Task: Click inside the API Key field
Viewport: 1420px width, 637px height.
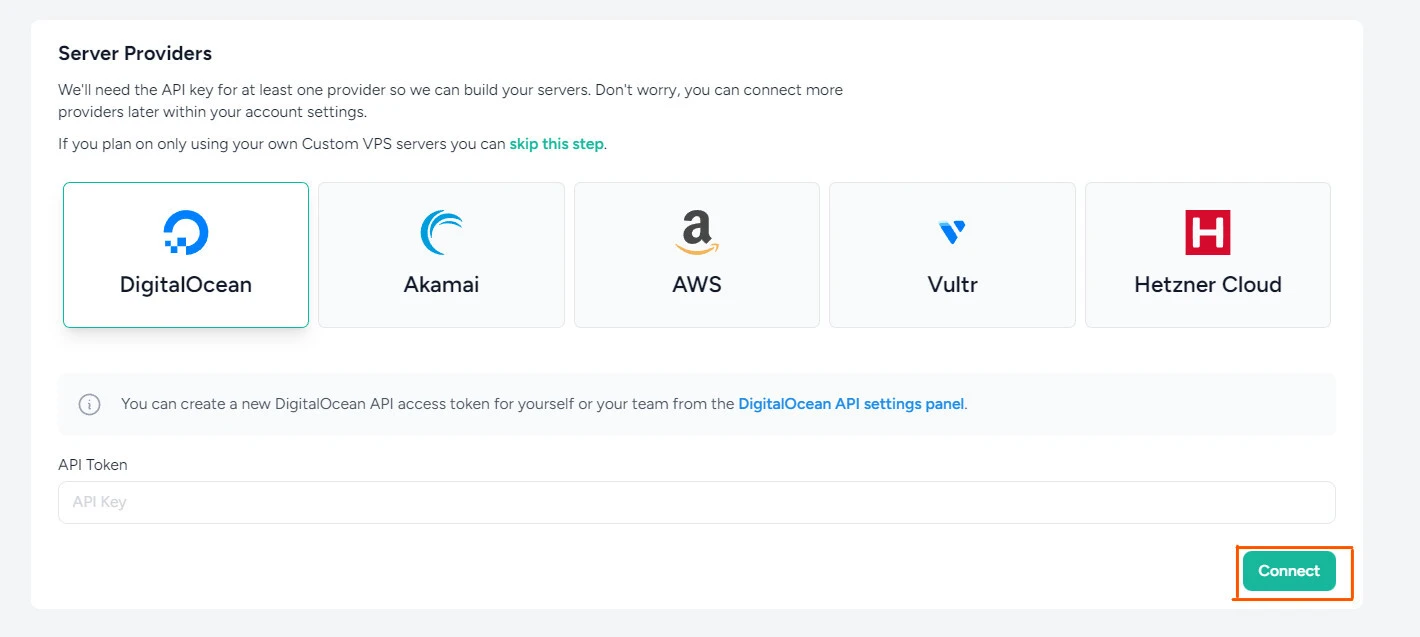Action: pyautogui.click(x=696, y=502)
